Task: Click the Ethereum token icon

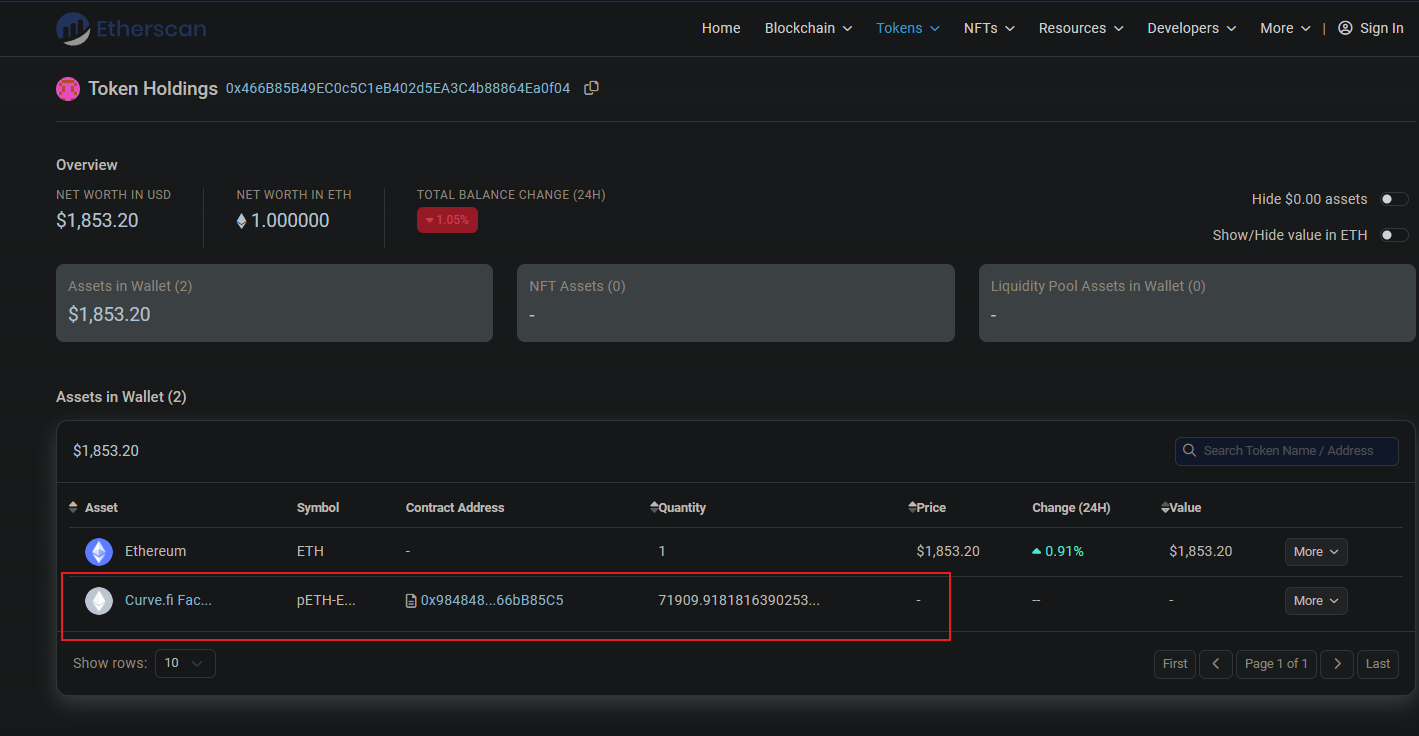Action: (x=99, y=552)
